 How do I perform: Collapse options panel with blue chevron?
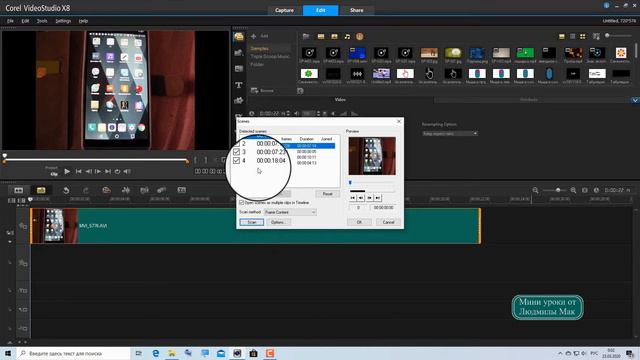(635, 100)
